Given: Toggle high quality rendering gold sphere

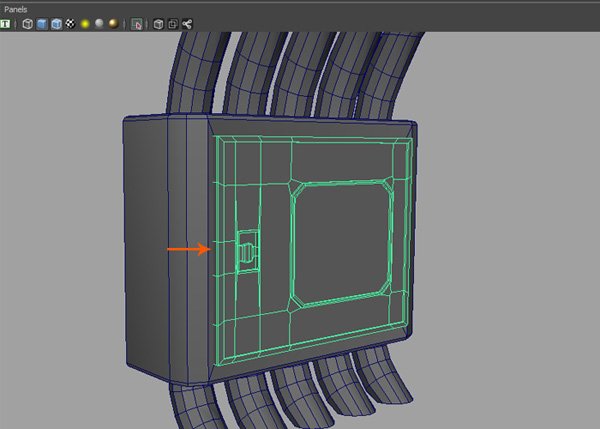Looking at the screenshot, I should coord(113,24).
